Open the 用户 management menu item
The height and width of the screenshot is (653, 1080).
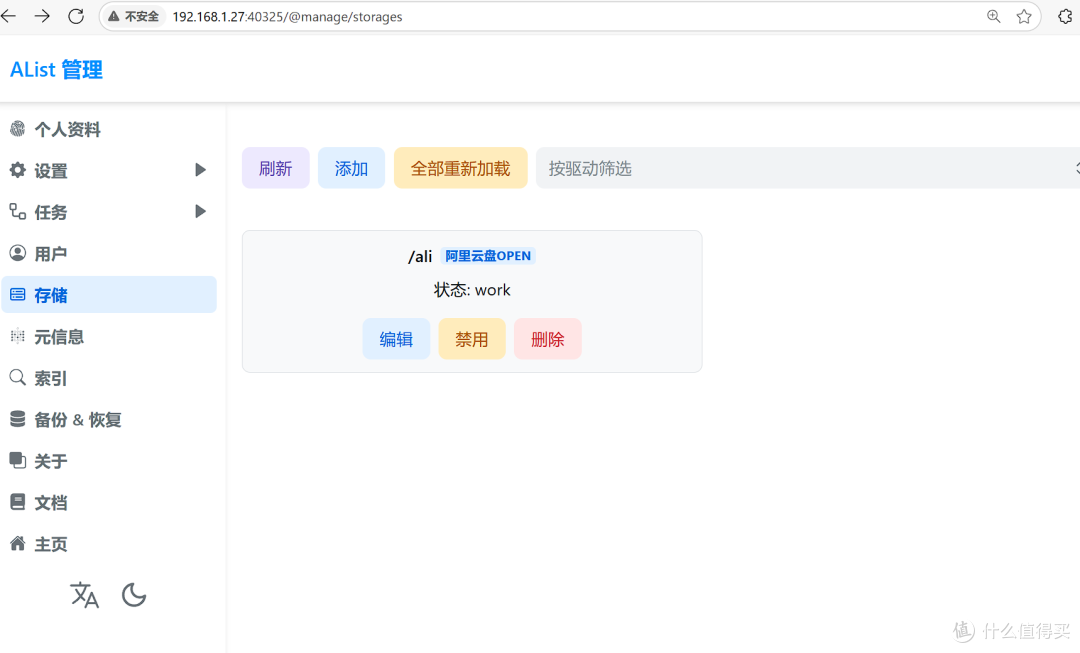(109, 253)
